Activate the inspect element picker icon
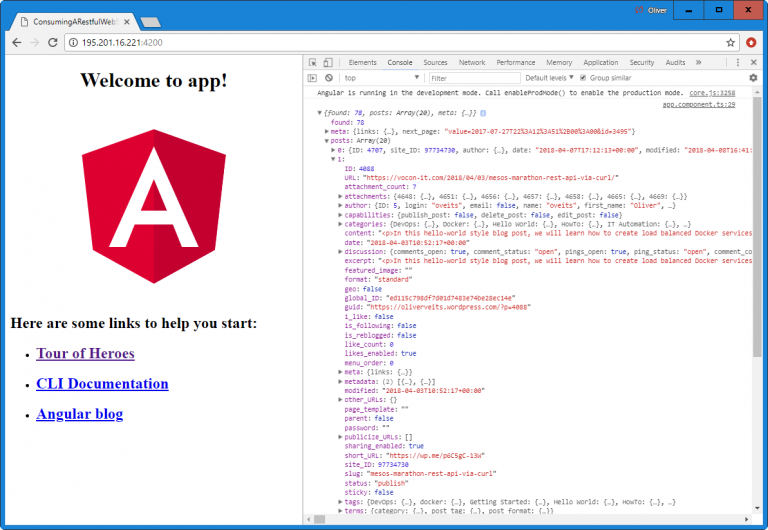Screen dimensions: 768x530 coord(313,62)
